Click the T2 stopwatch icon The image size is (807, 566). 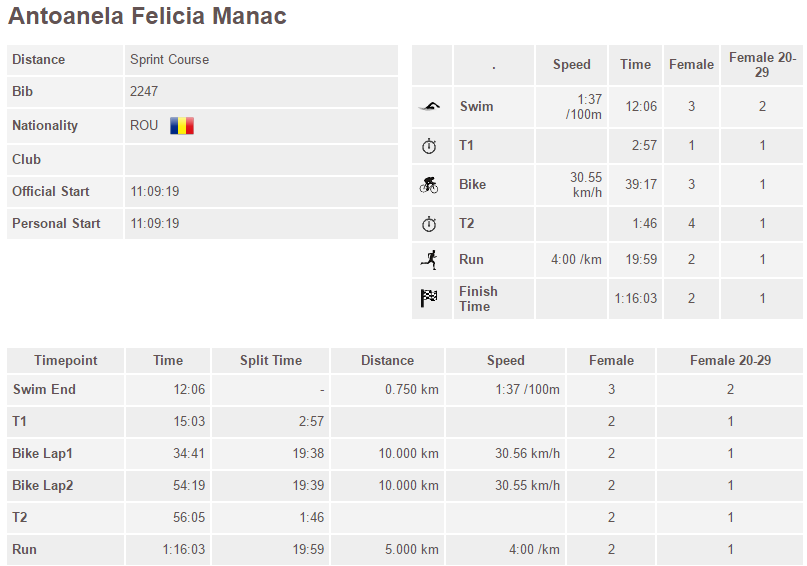click(x=429, y=224)
